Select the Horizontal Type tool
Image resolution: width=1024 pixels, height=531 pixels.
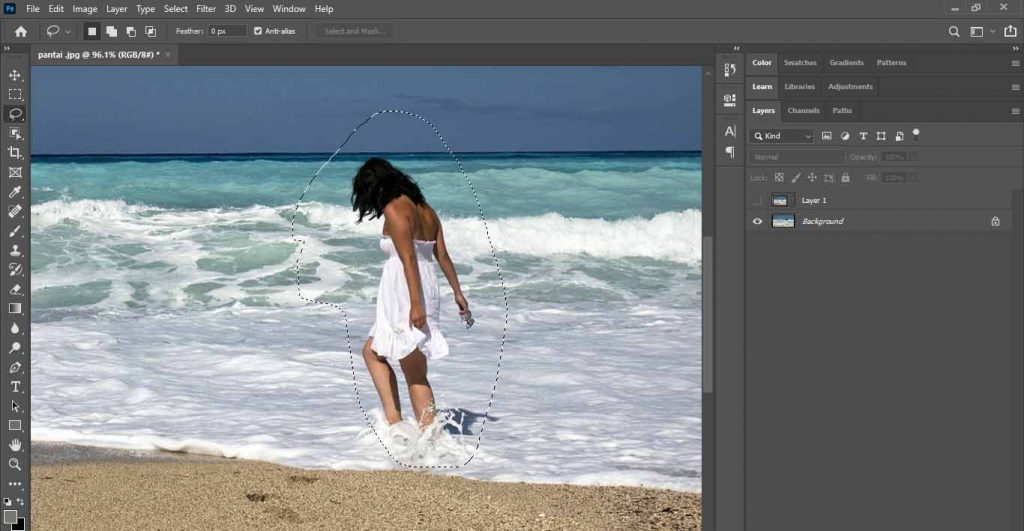(15, 387)
